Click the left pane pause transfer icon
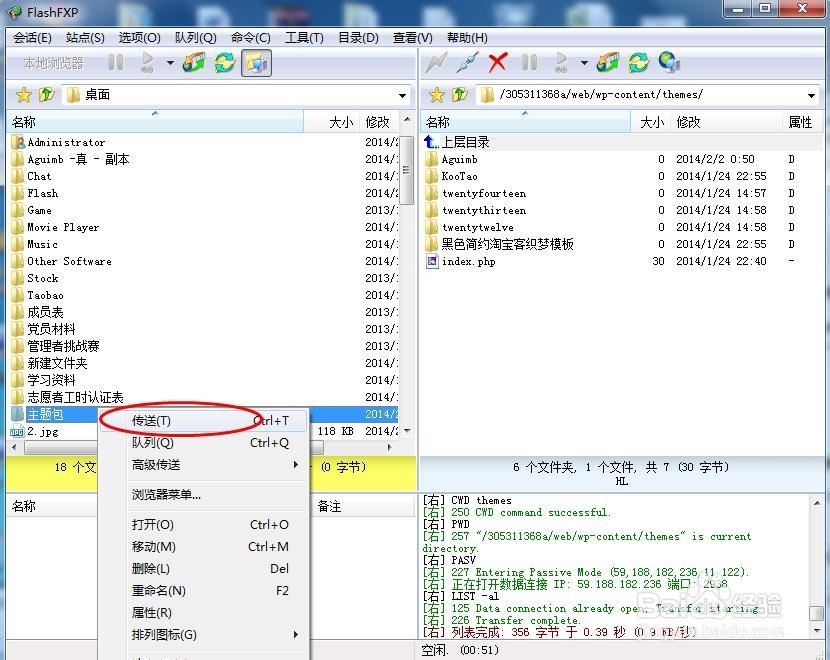The image size is (830, 660). tap(115, 62)
